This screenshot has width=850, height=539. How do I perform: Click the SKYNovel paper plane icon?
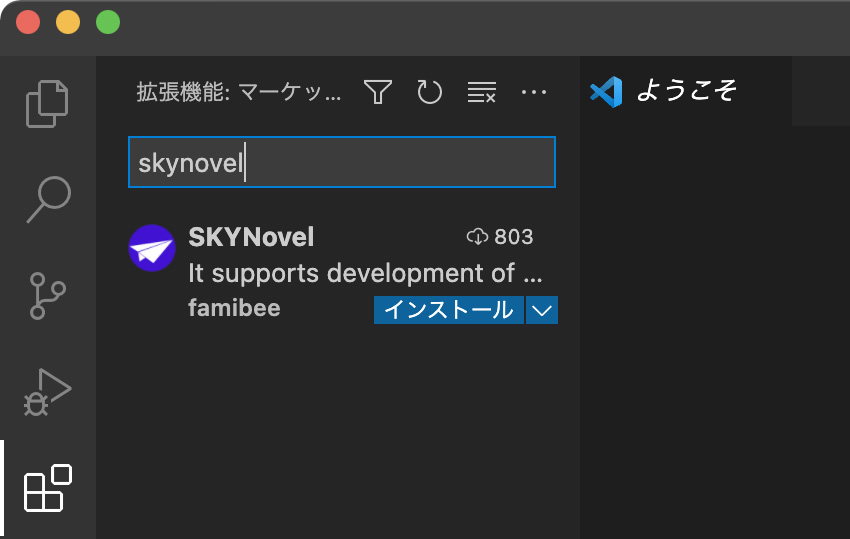click(152, 248)
